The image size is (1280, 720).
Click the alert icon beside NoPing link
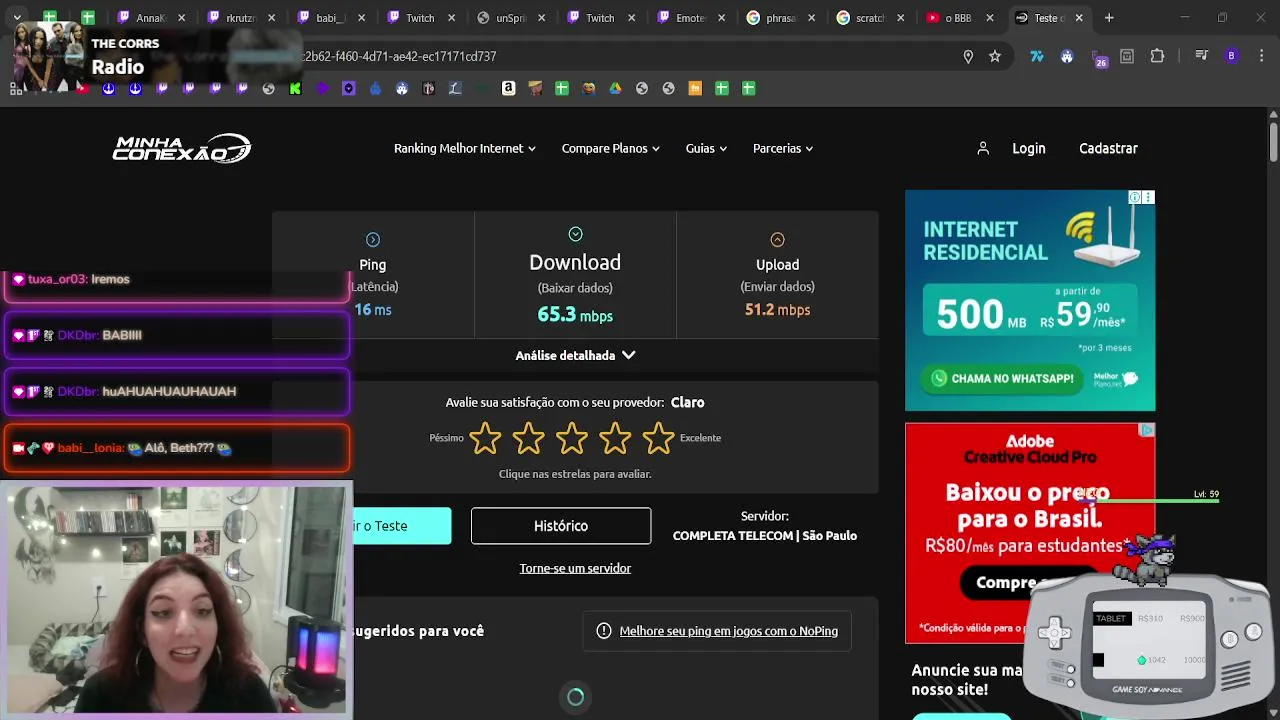coord(604,631)
